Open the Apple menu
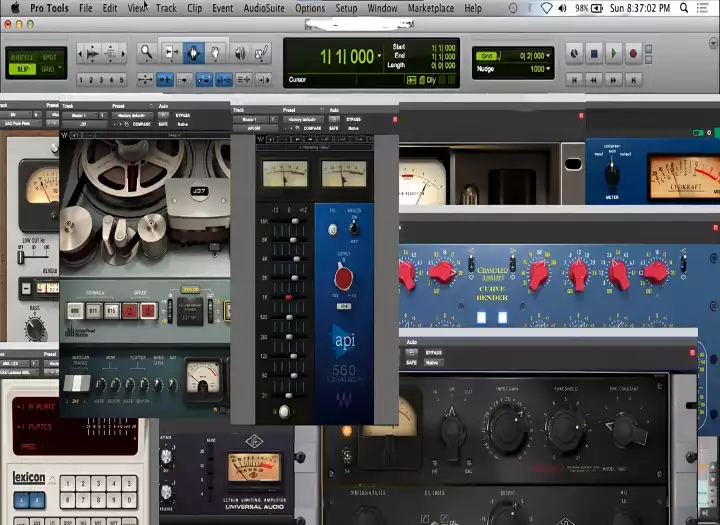 coord(15,8)
